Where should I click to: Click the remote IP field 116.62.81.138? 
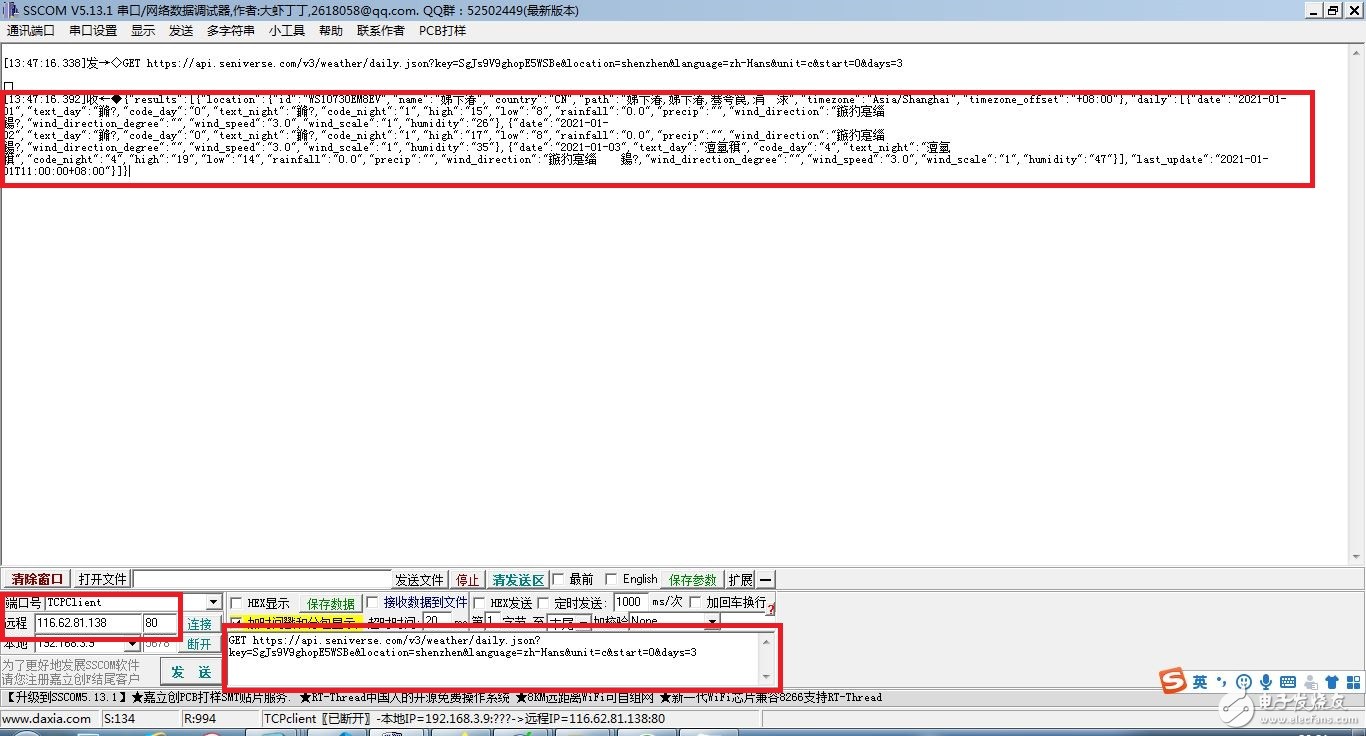pyautogui.click(x=87, y=623)
